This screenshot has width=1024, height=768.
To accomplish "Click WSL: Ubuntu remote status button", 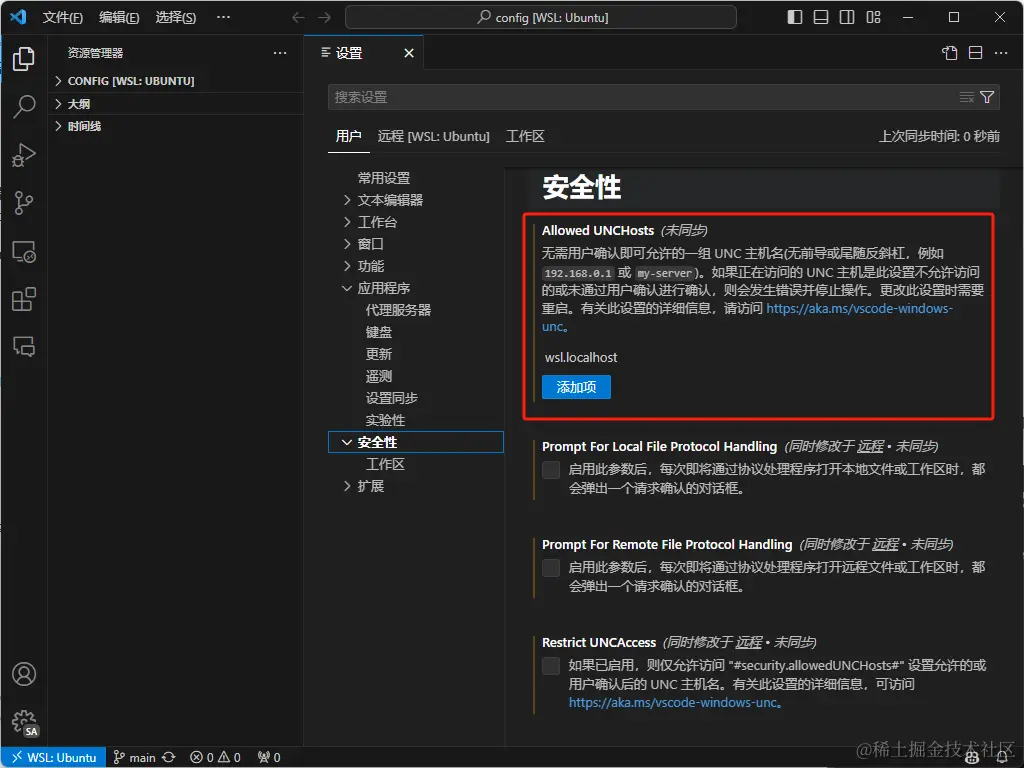I will [x=54, y=757].
